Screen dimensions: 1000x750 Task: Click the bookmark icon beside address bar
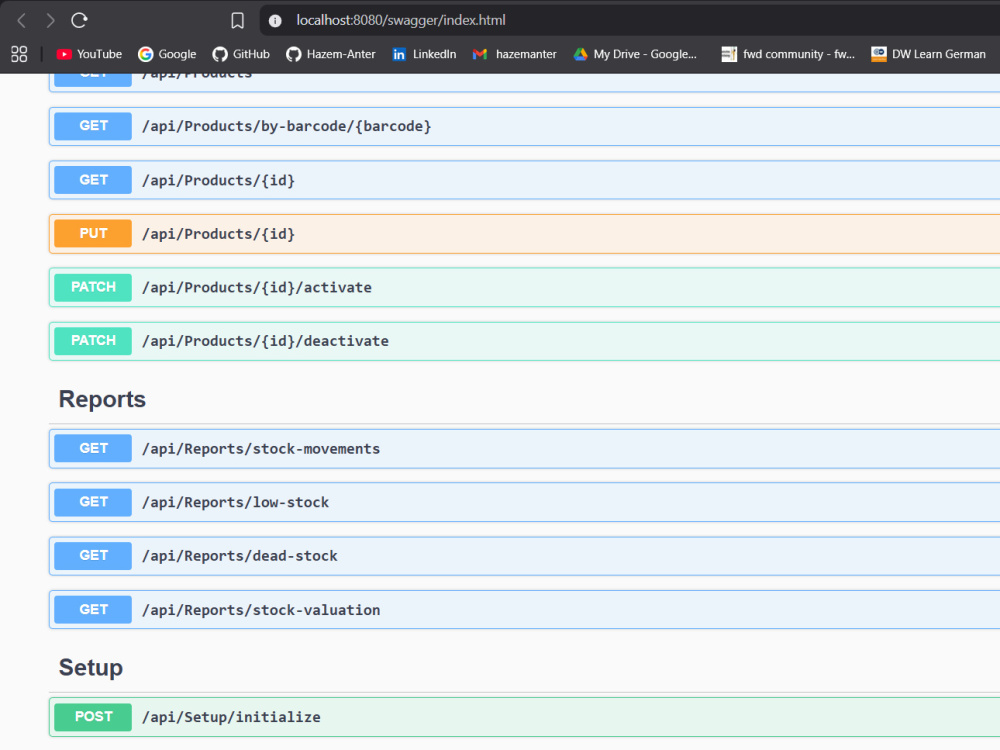[237, 20]
